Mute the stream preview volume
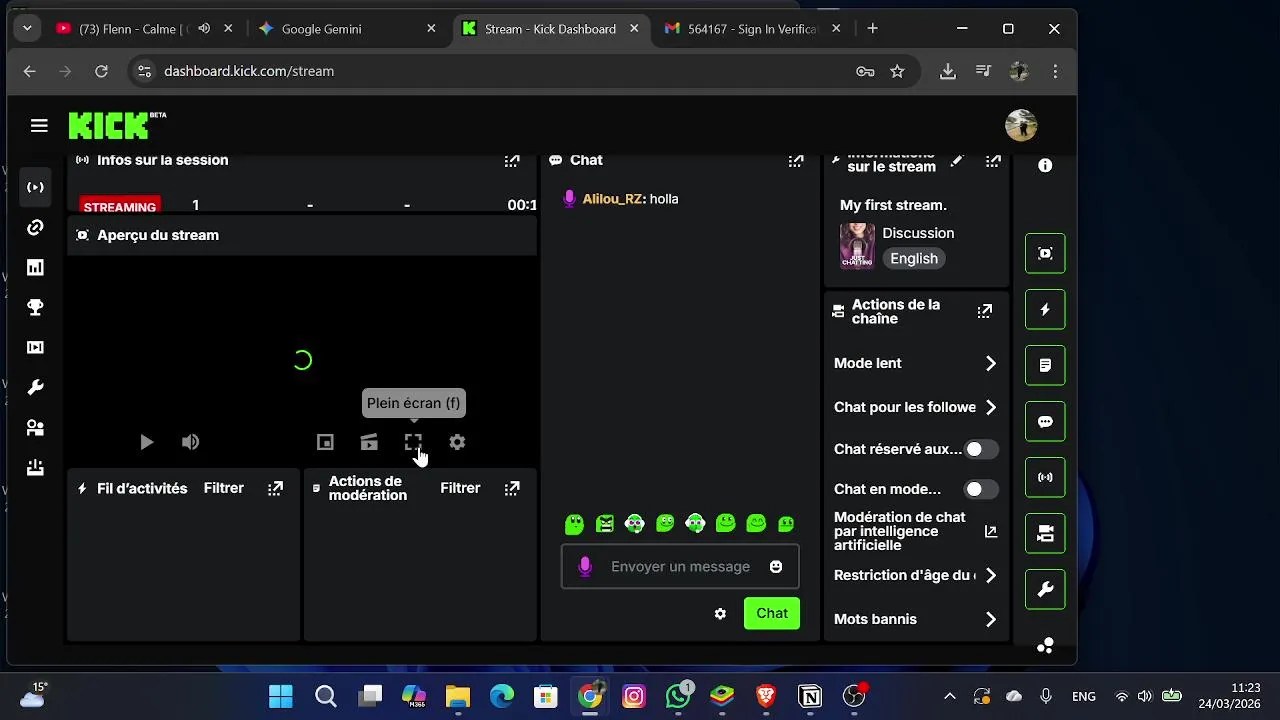Viewport: 1280px width, 720px height. pyautogui.click(x=190, y=442)
